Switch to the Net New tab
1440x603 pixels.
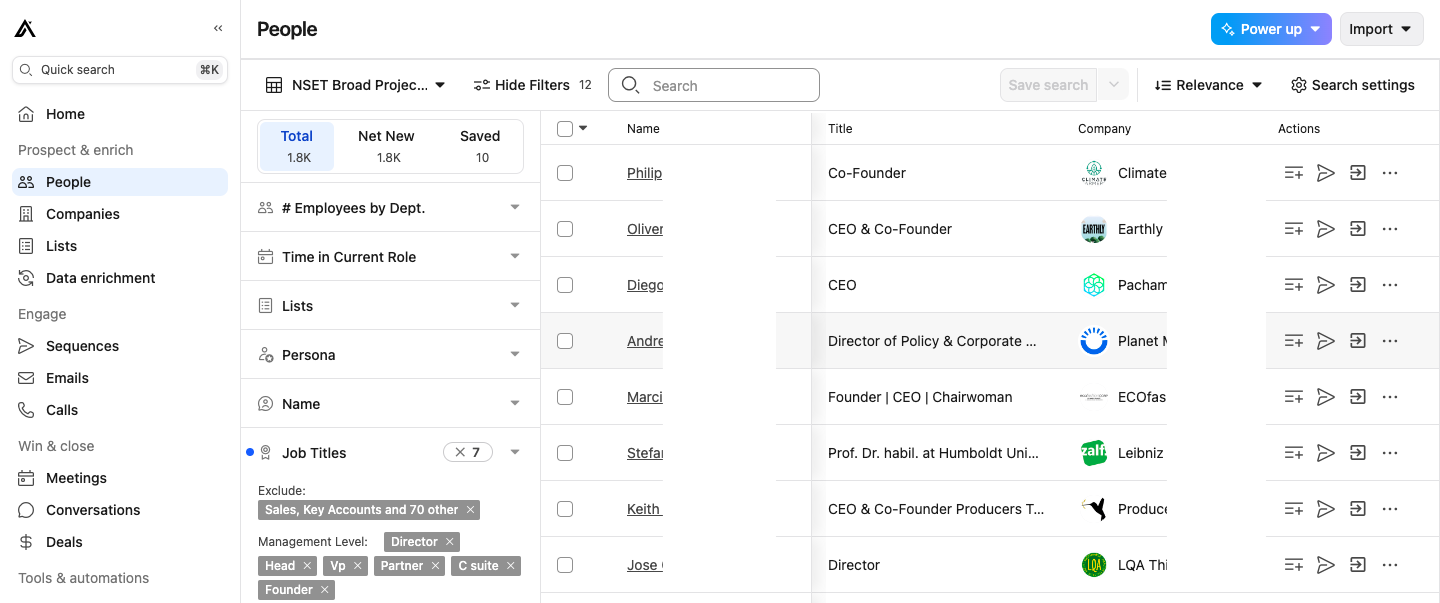[386, 146]
